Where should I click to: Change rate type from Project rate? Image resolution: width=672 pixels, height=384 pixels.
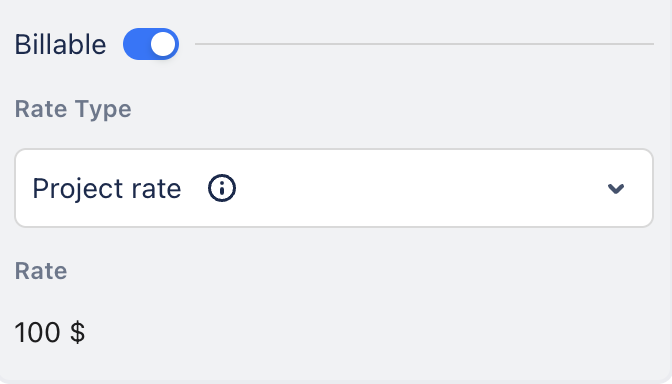(x=334, y=188)
